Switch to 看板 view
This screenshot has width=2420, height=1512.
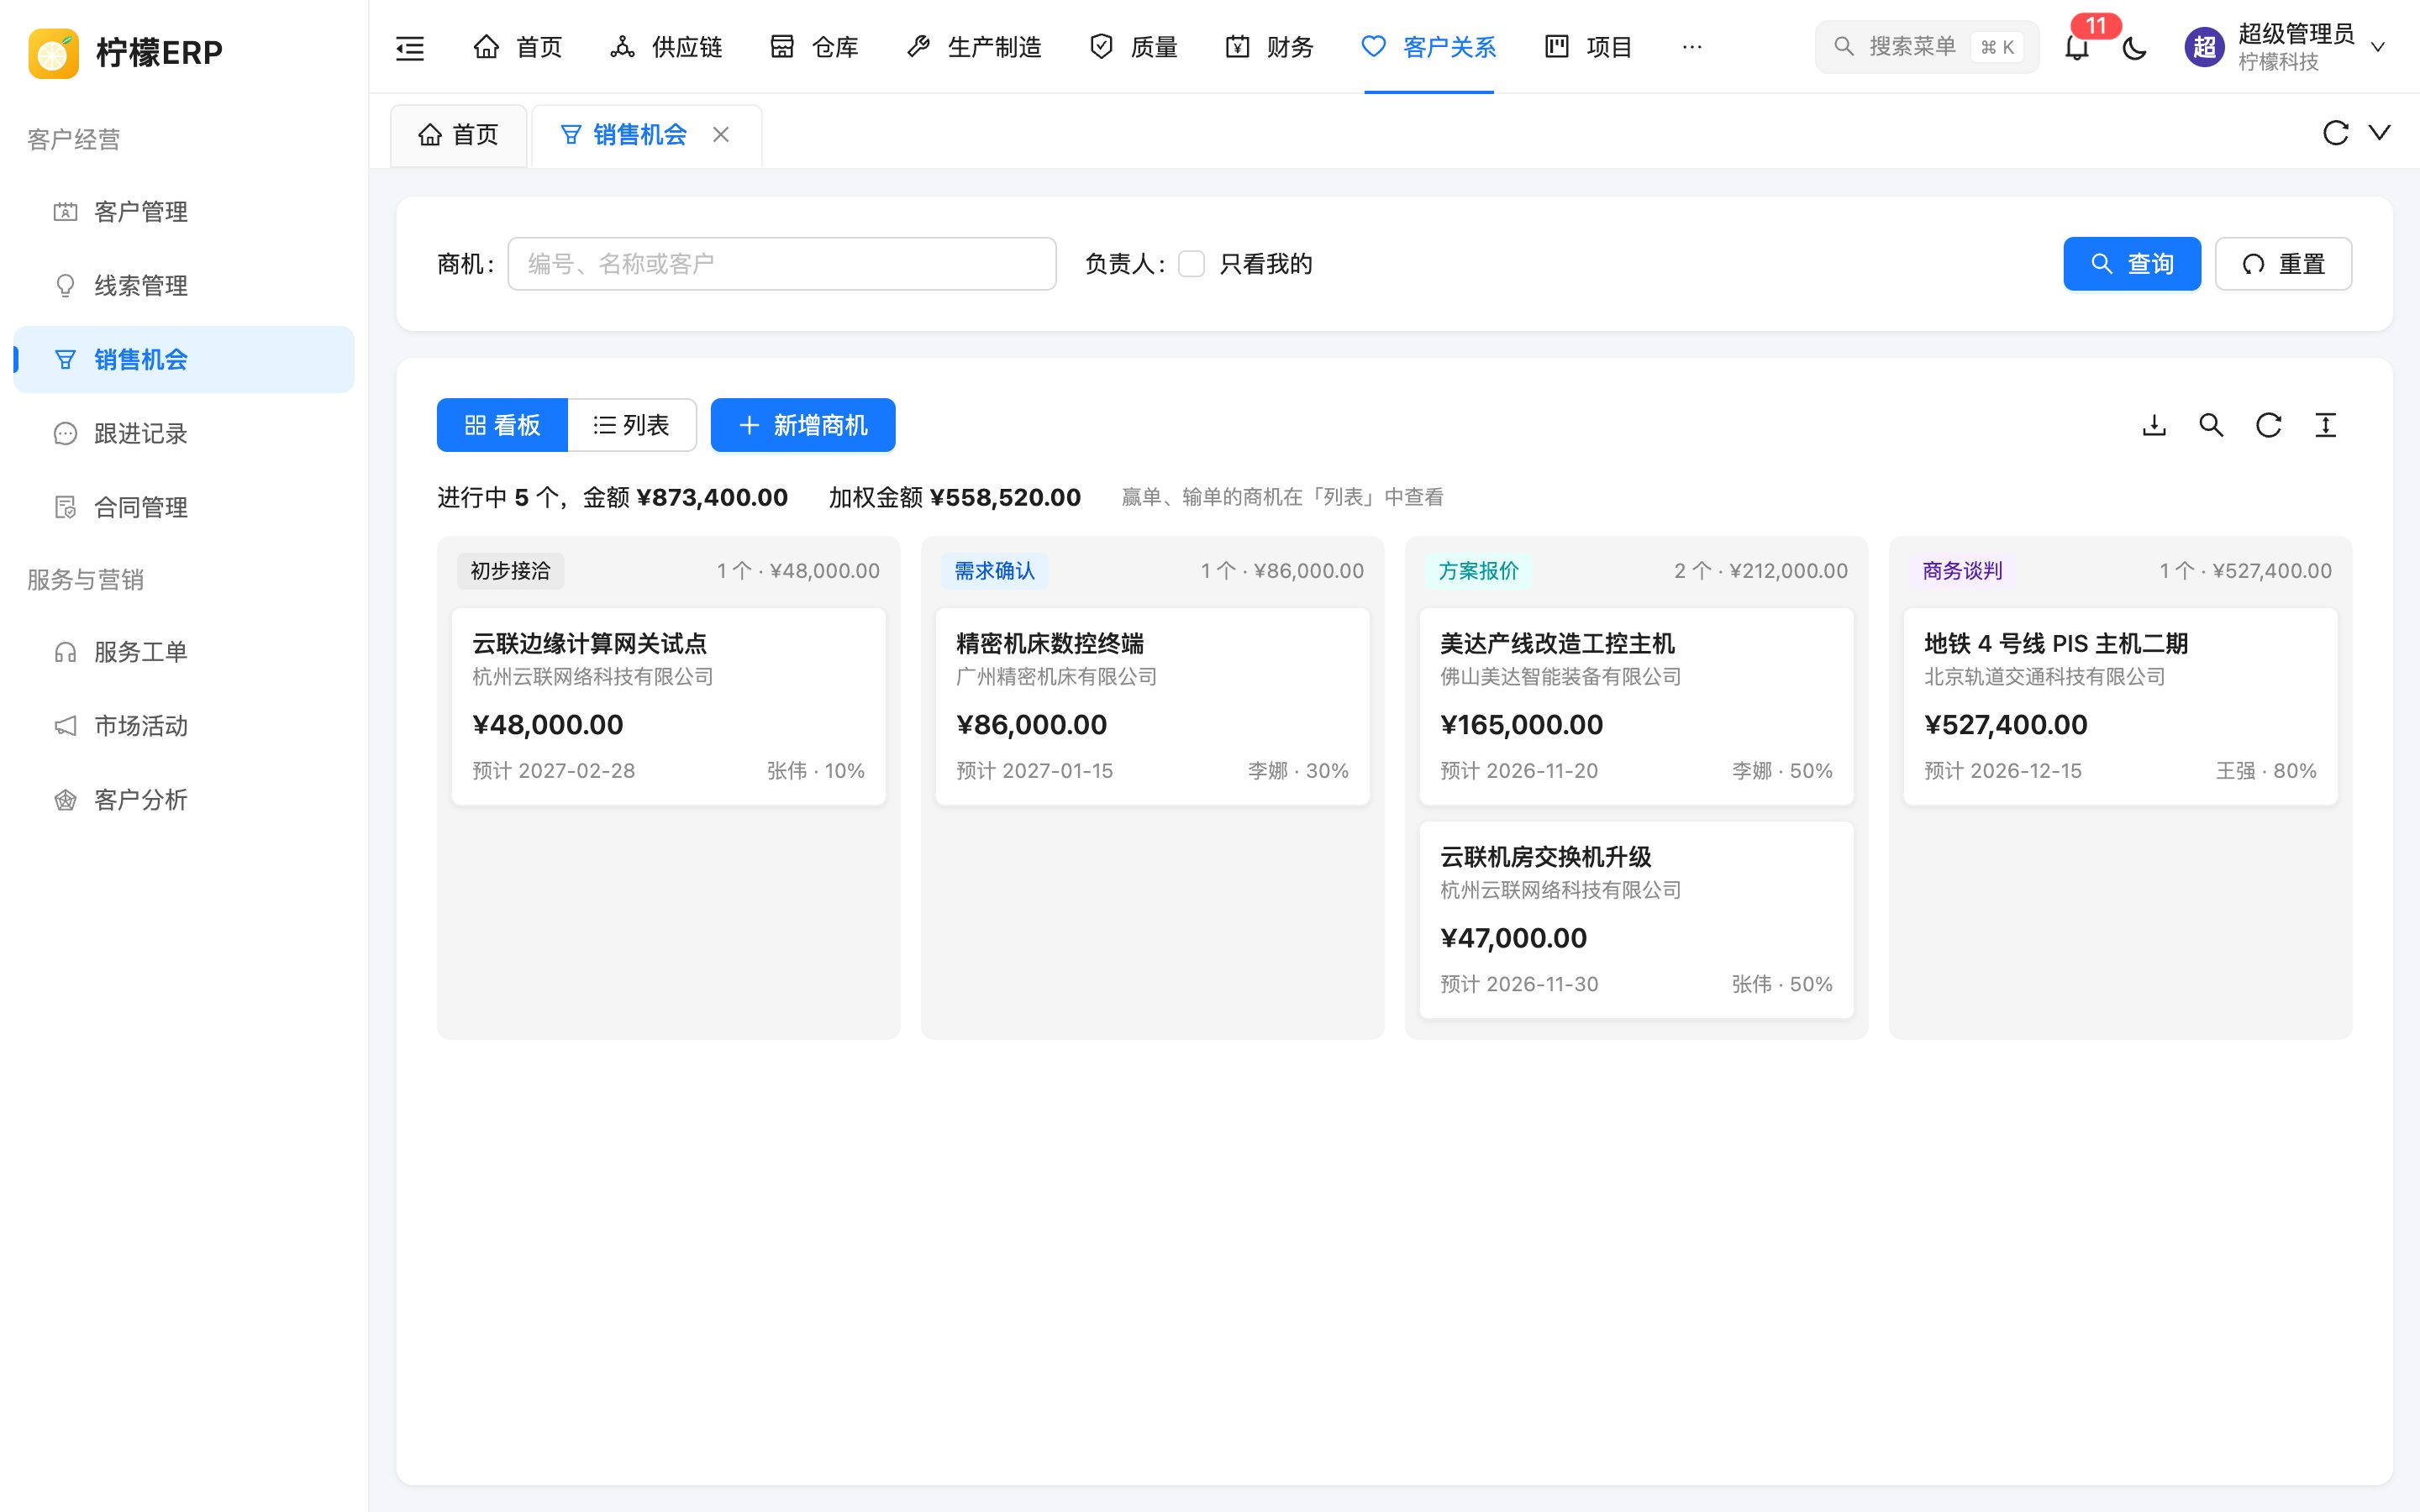pos(502,426)
